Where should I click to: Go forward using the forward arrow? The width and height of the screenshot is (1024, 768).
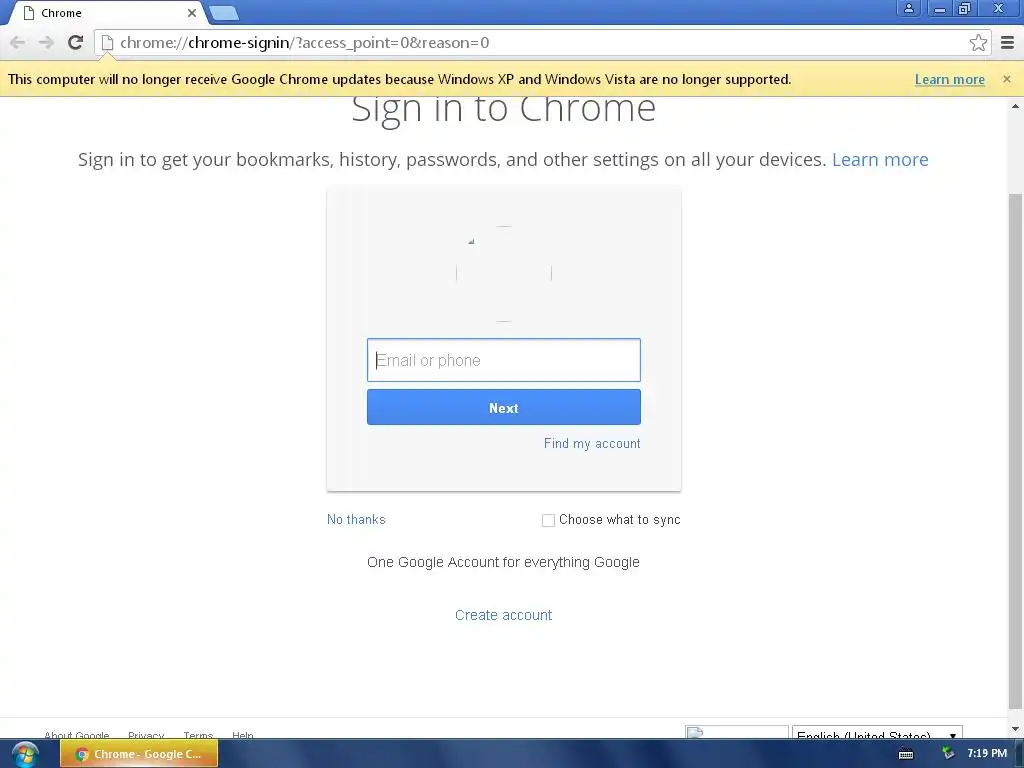click(x=46, y=42)
